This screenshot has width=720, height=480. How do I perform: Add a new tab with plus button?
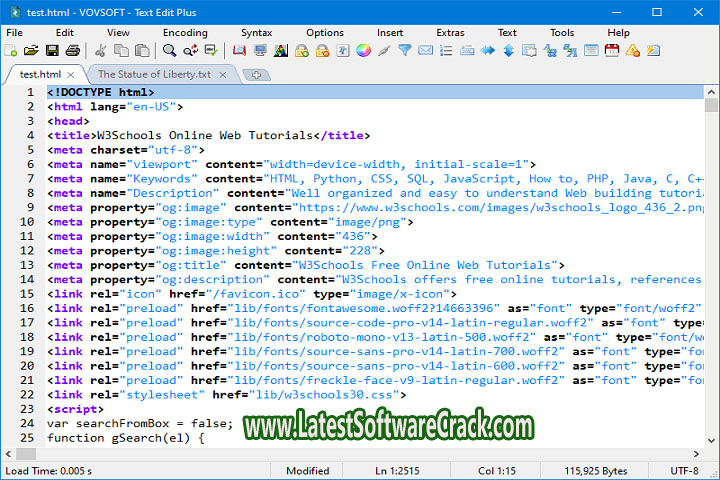256,75
